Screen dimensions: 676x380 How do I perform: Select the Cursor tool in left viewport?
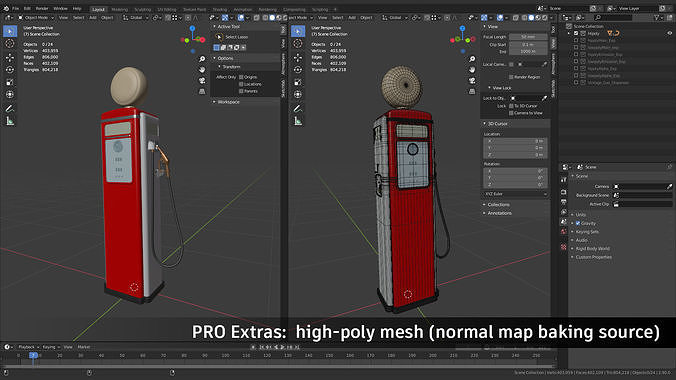click(10, 44)
